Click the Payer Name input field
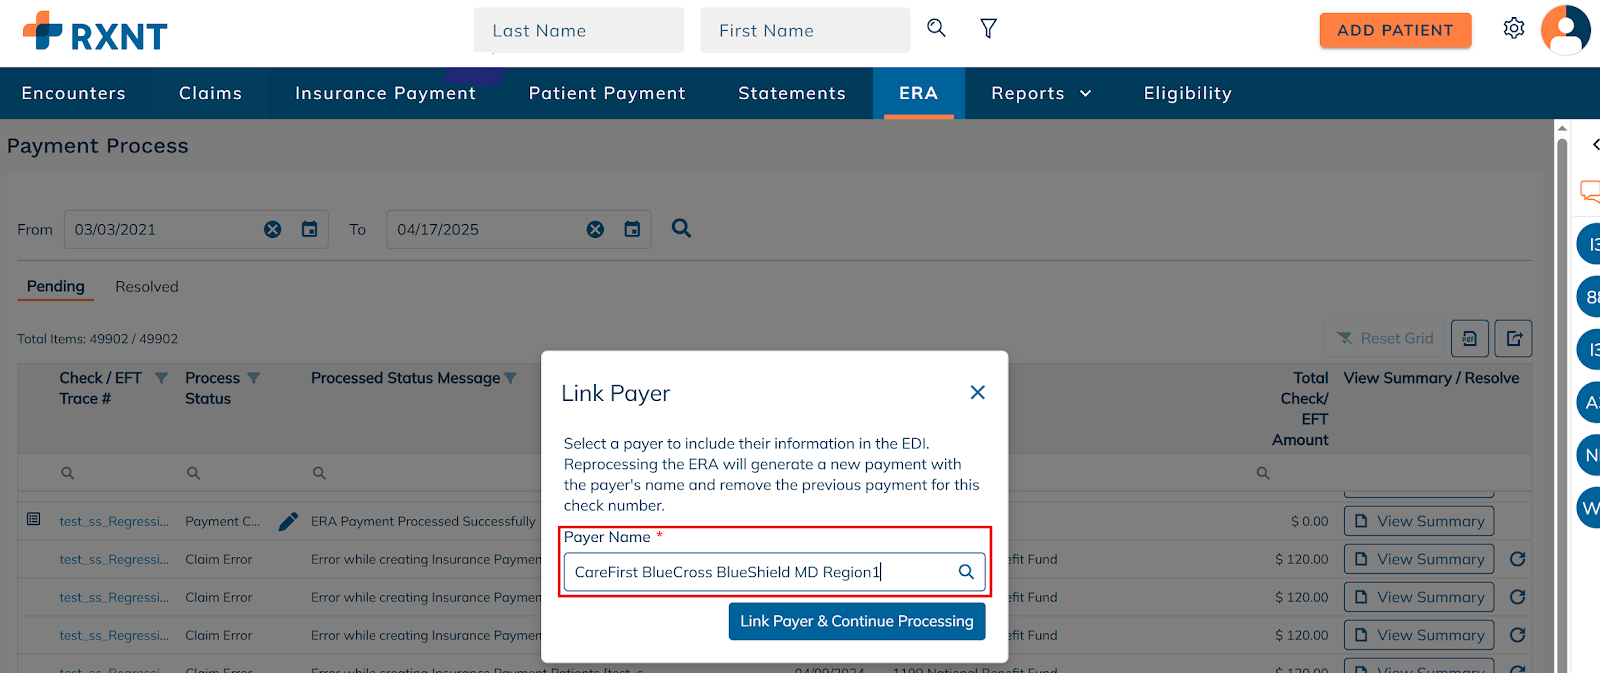The height and width of the screenshot is (673, 1600). (760, 572)
